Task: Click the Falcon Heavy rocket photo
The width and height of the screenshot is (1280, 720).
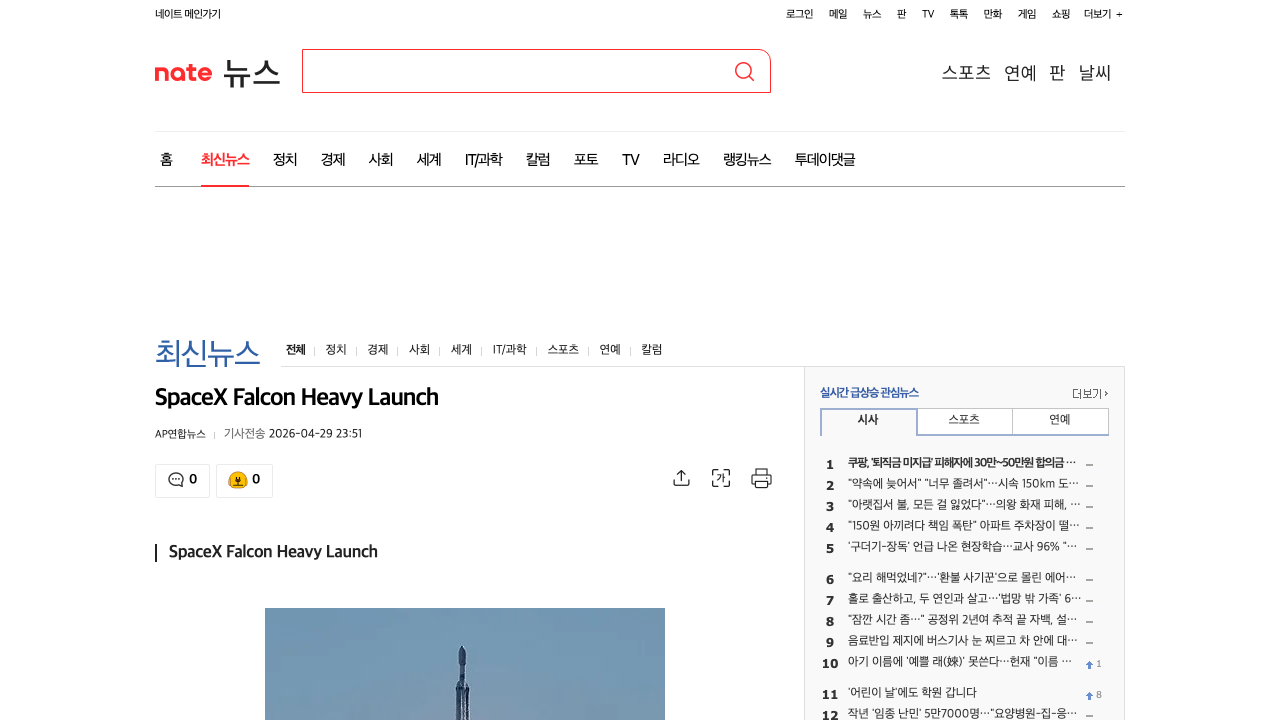Action: 465,664
